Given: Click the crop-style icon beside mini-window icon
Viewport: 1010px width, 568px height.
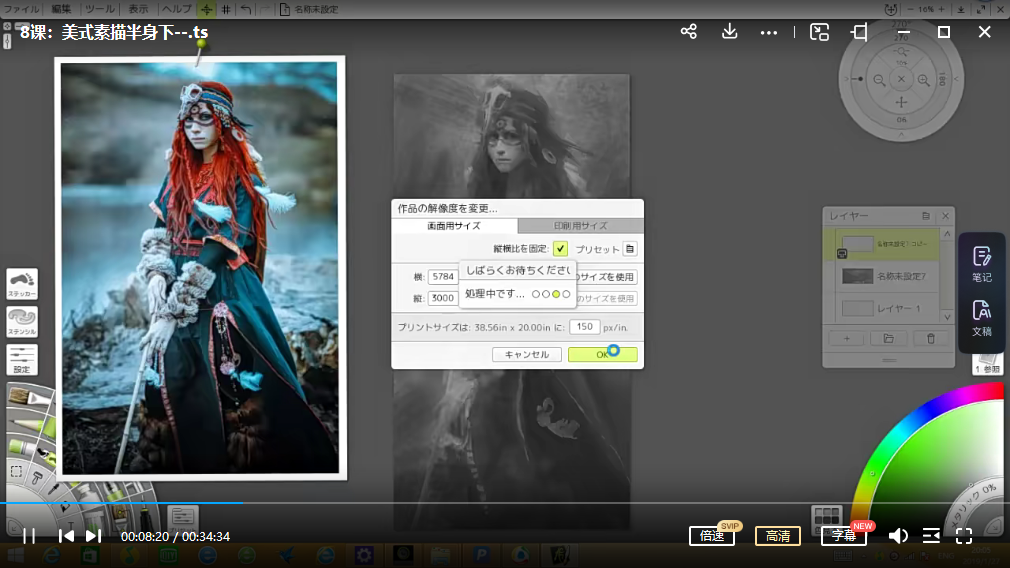Looking at the screenshot, I should click(x=859, y=32).
